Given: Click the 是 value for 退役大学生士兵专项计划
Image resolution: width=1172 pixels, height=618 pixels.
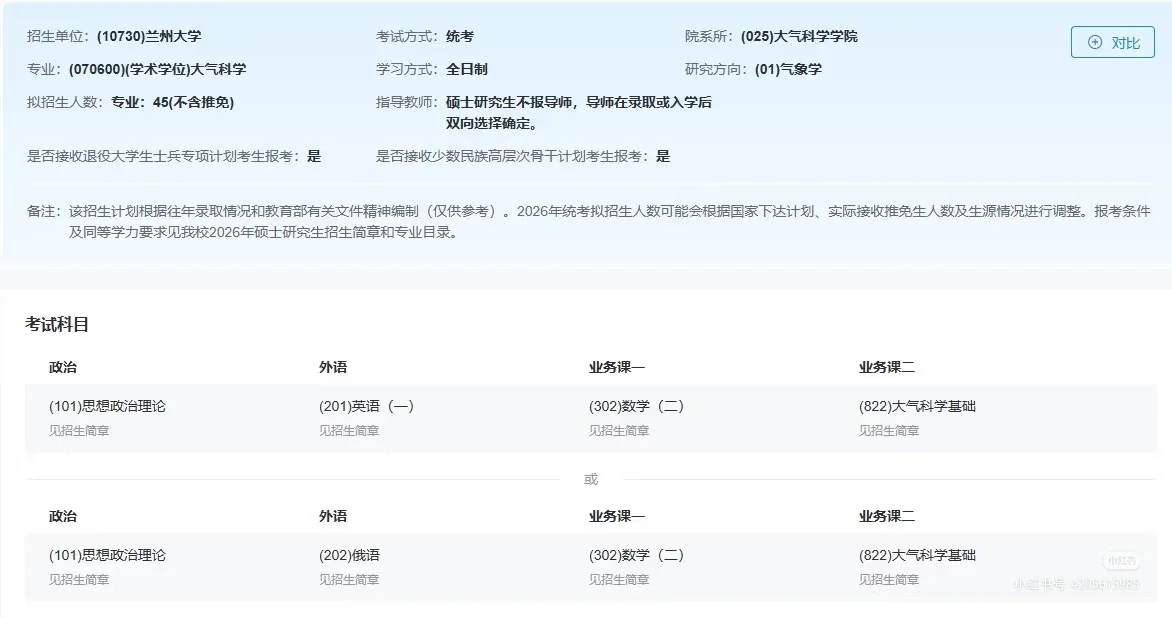Looking at the screenshot, I should coord(316,157).
